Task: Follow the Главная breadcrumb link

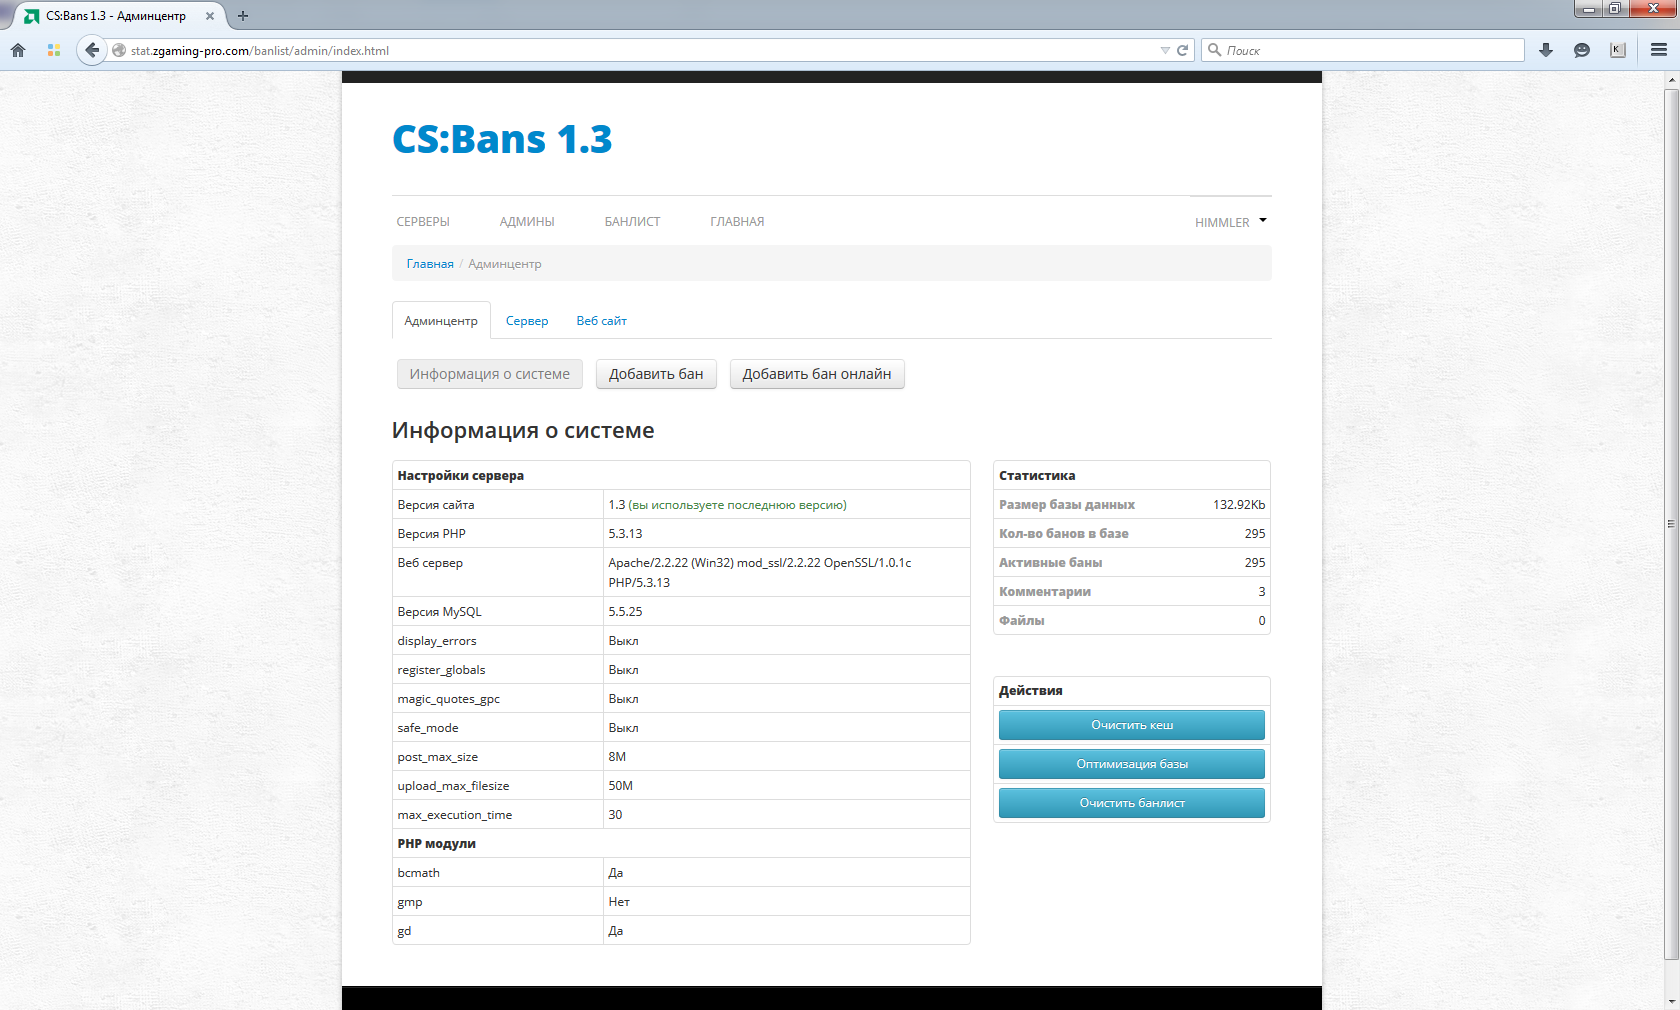Action: (x=430, y=264)
